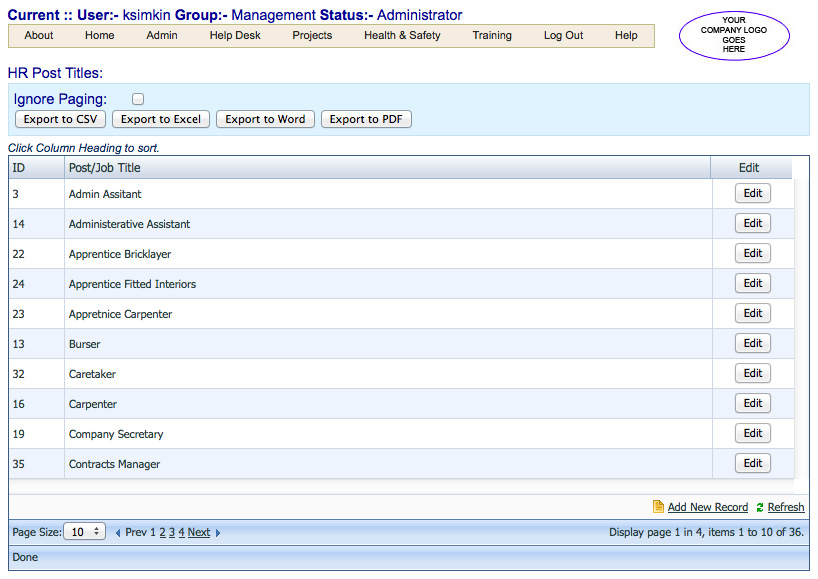
Task: Go to page 3 of results
Action: pyautogui.click(x=172, y=533)
